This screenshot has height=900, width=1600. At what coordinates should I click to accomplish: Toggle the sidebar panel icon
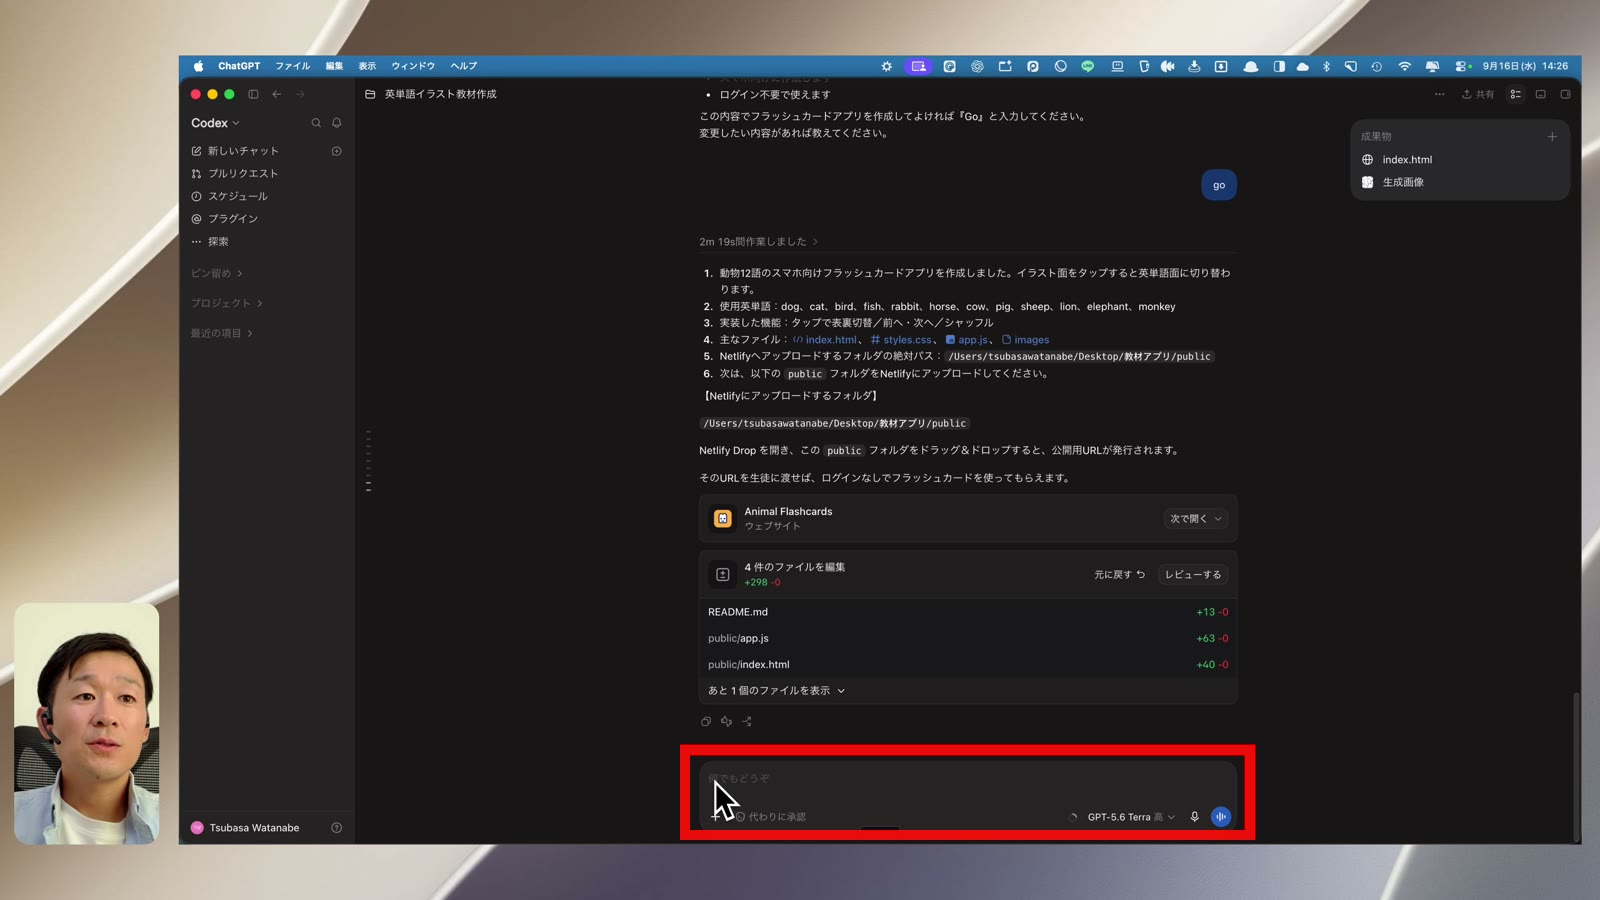pos(253,94)
